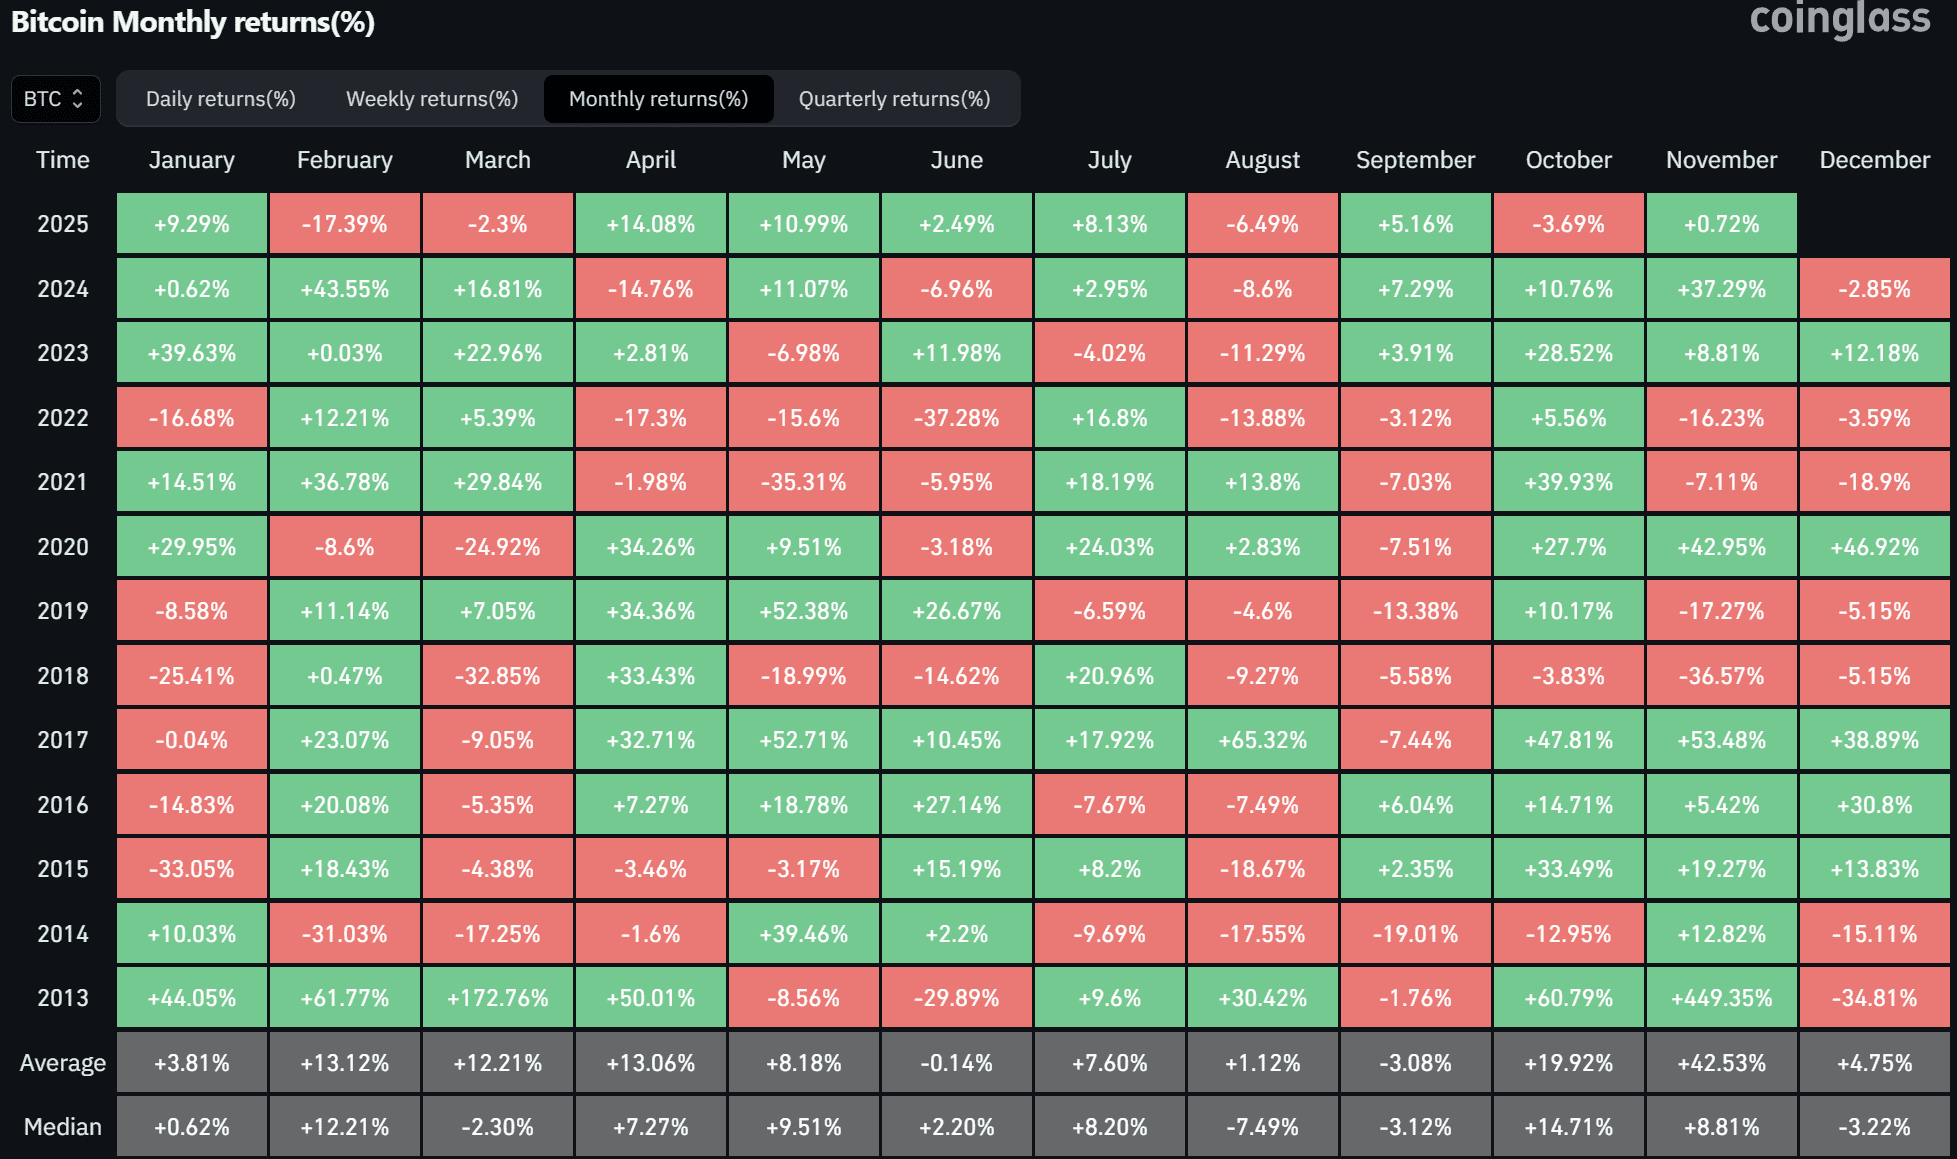Click the November column header
Image resolution: width=1957 pixels, height=1159 pixels.
(1721, 160)
